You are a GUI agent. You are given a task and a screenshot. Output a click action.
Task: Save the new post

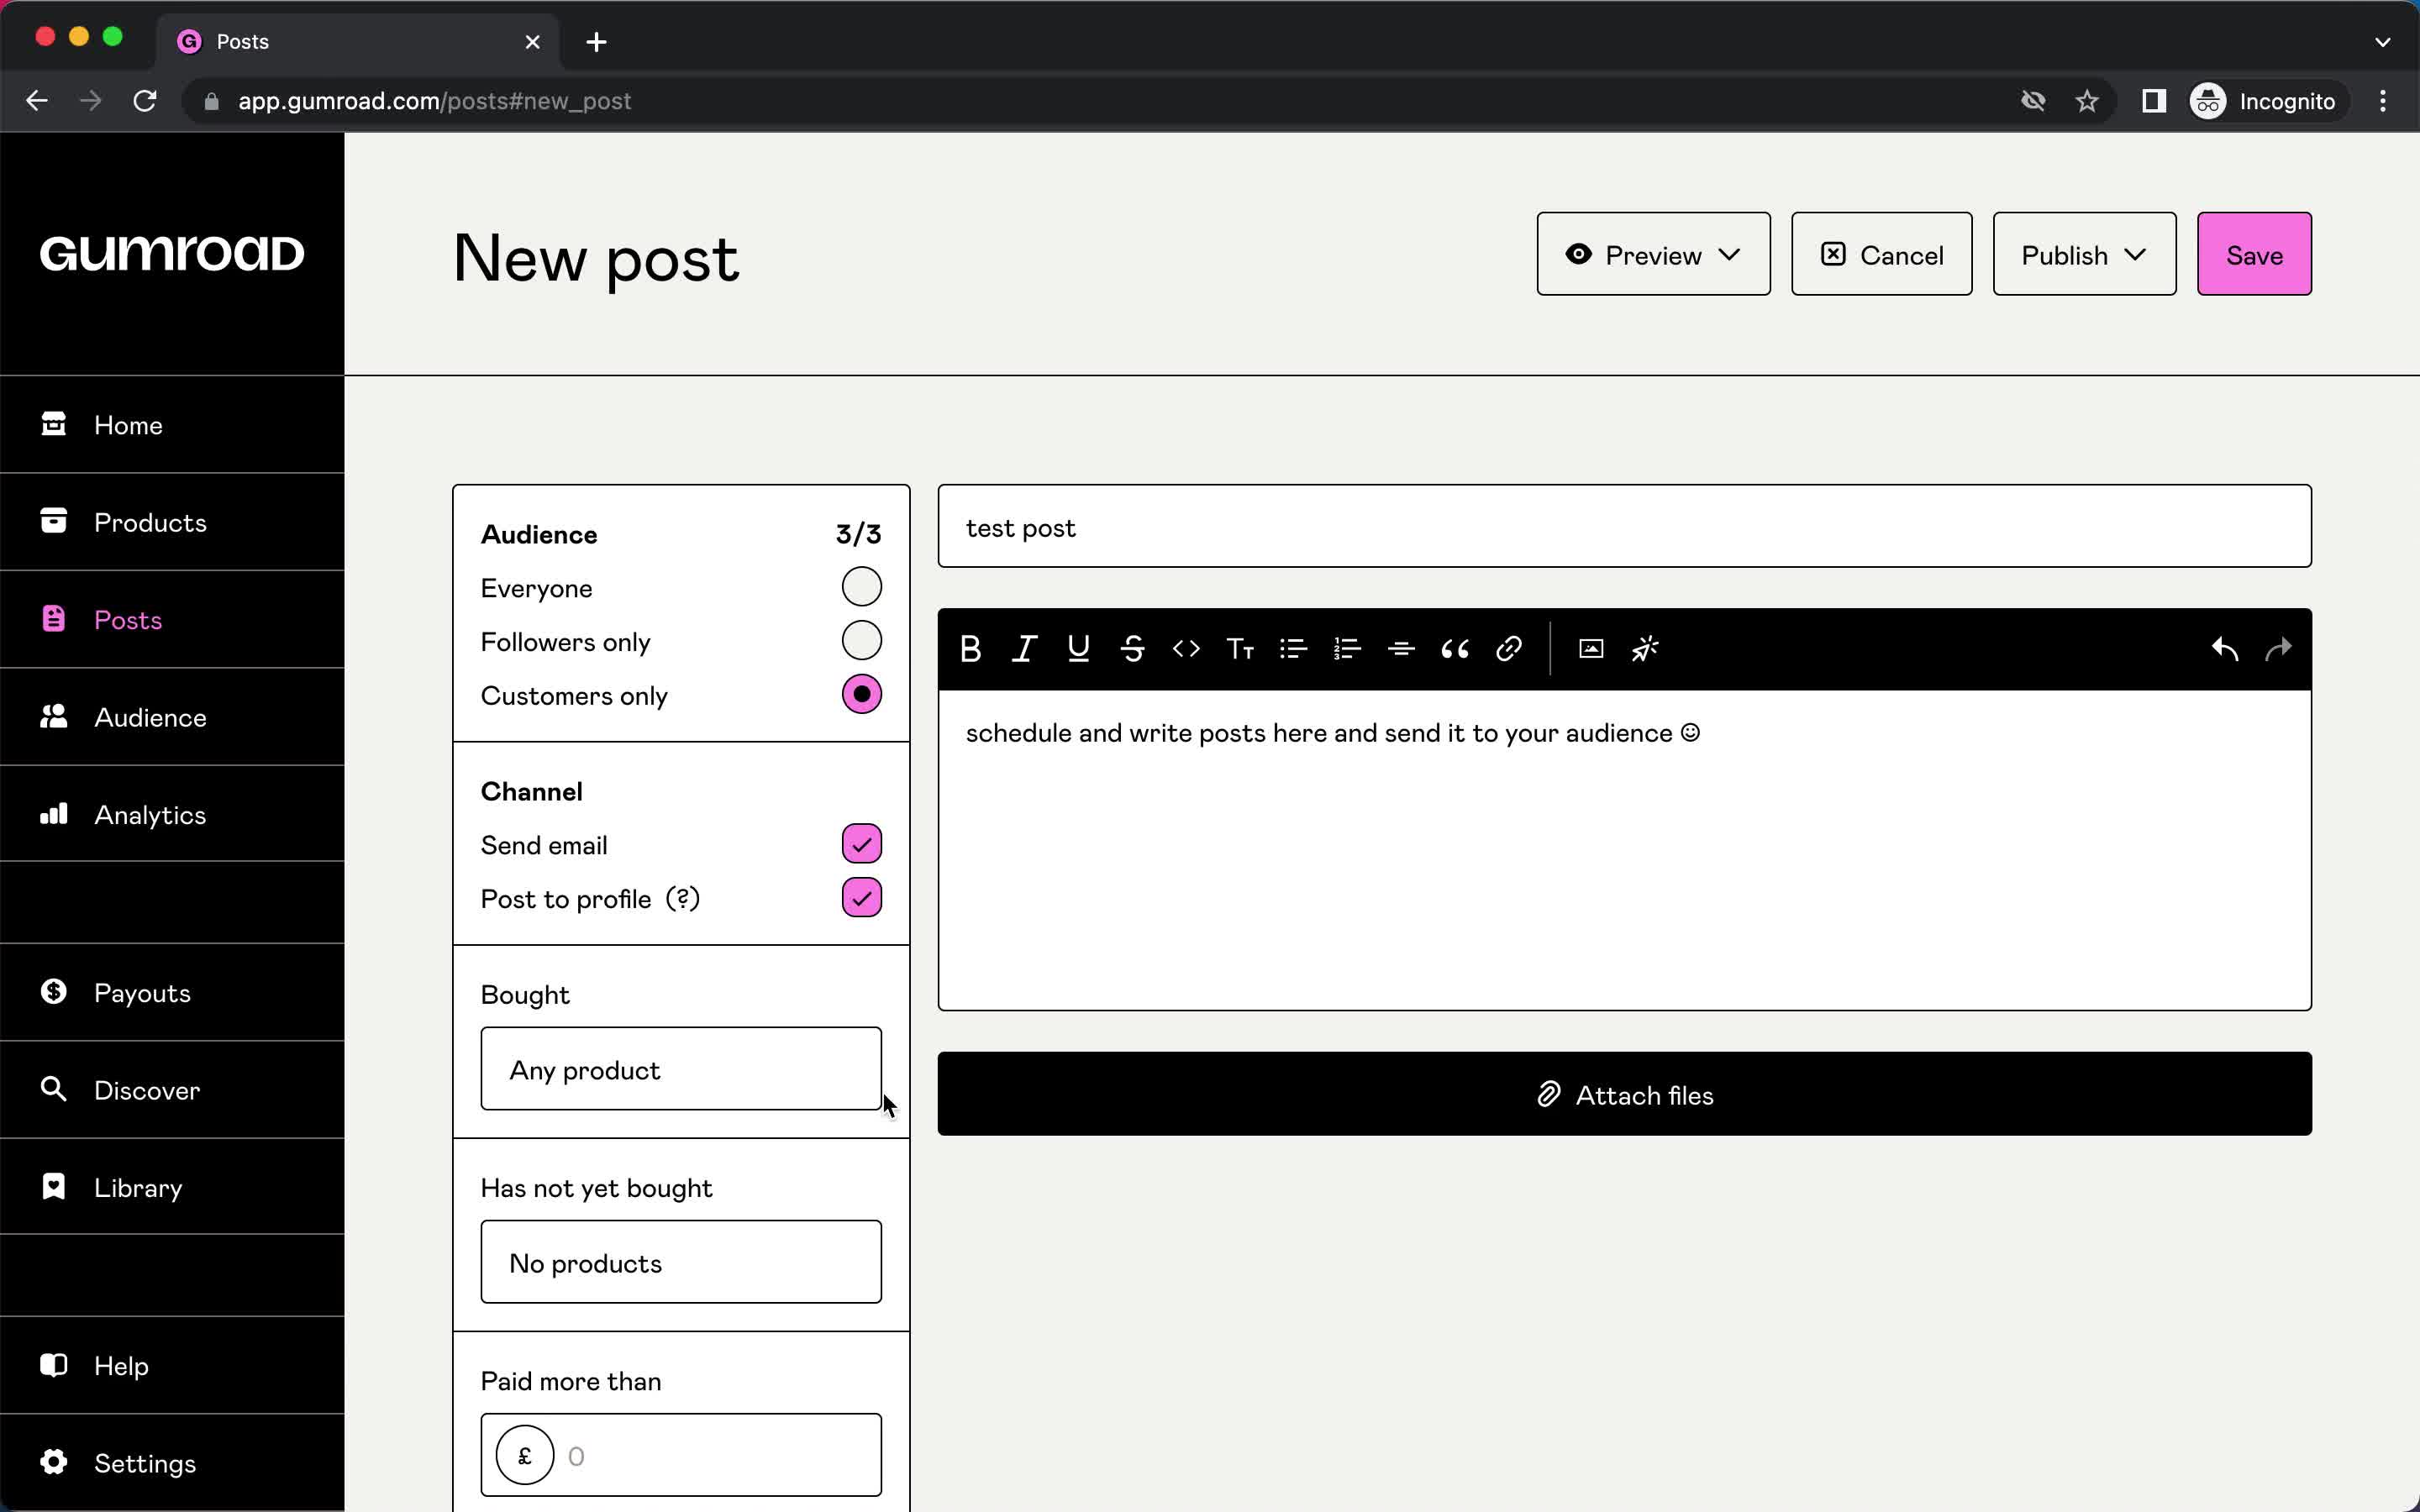coord(2254,254)
